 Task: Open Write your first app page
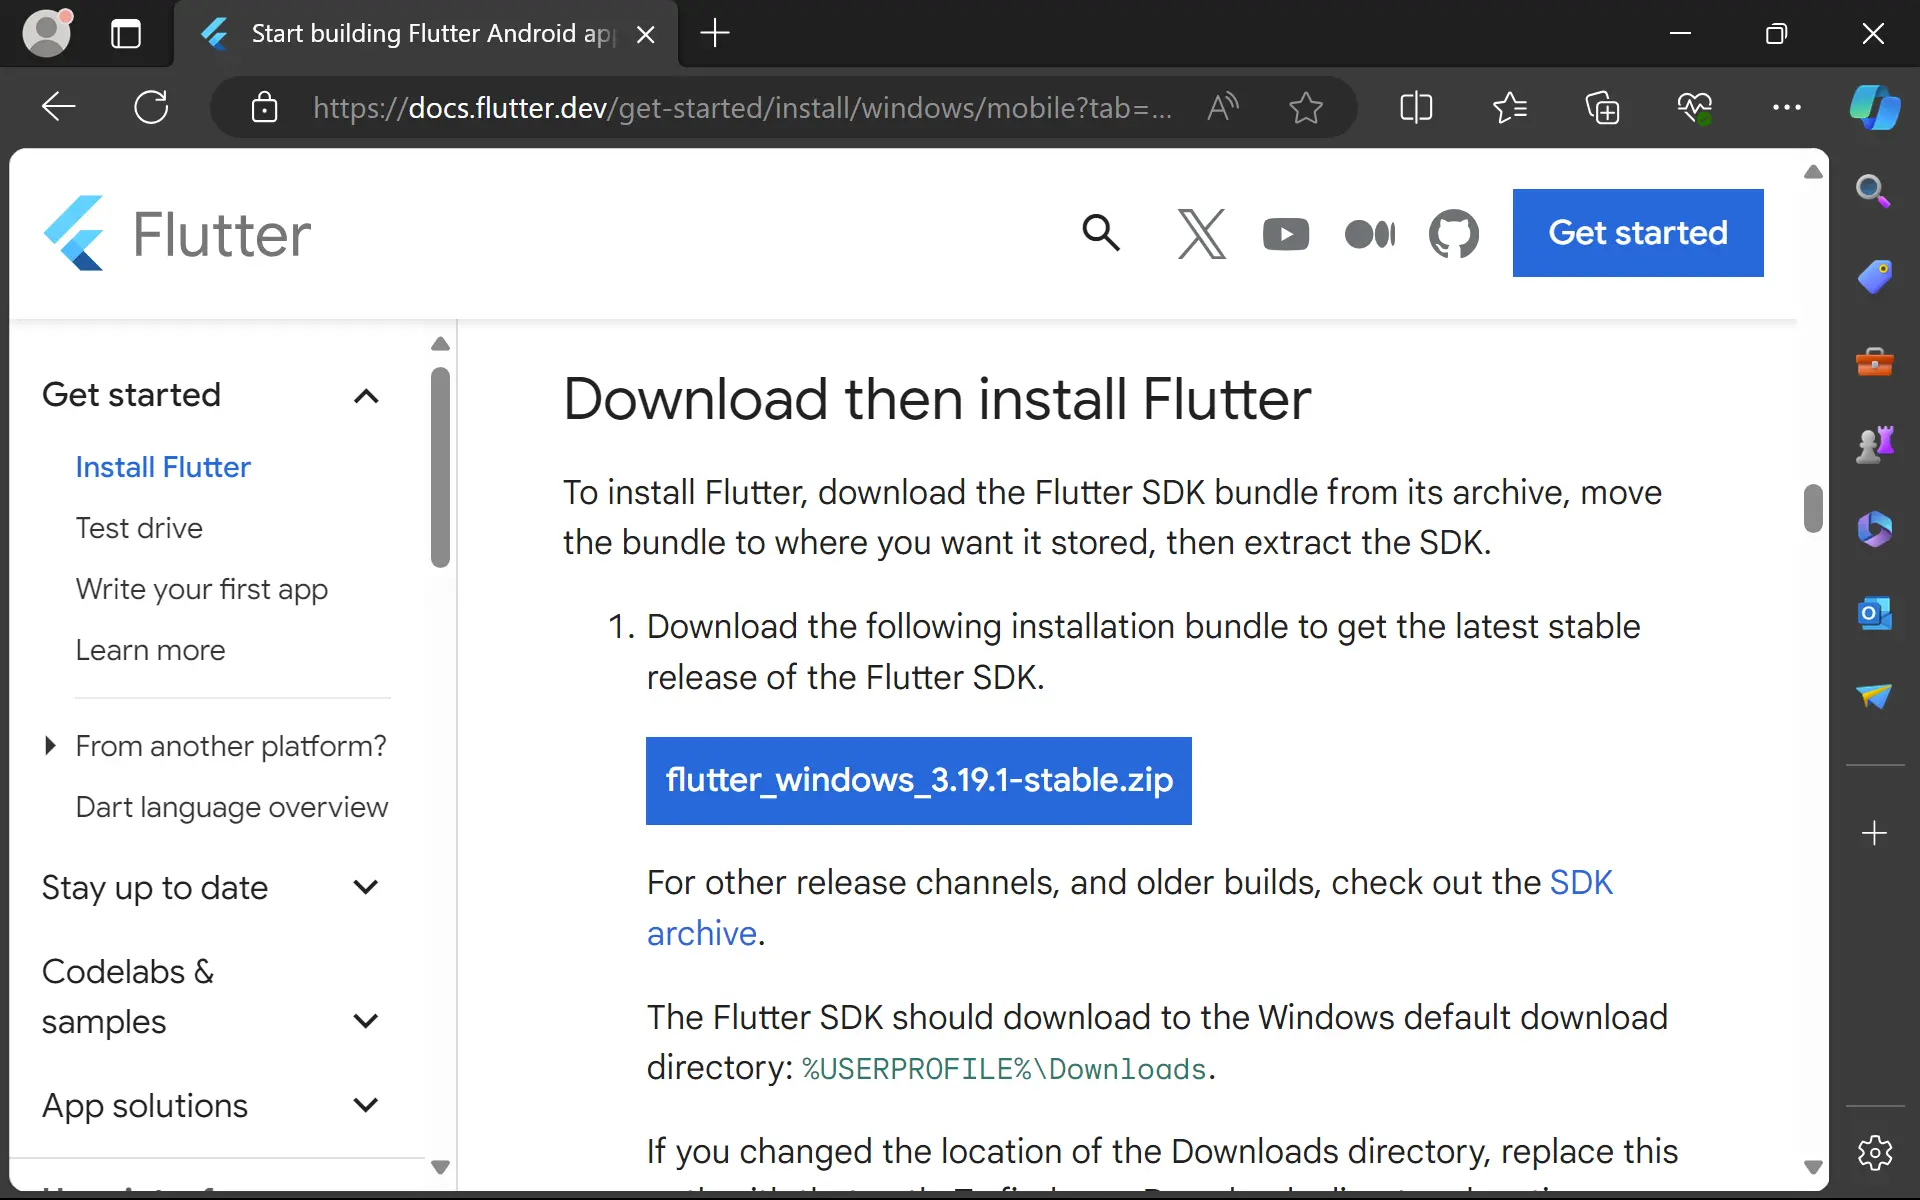(x=202, y=589)
